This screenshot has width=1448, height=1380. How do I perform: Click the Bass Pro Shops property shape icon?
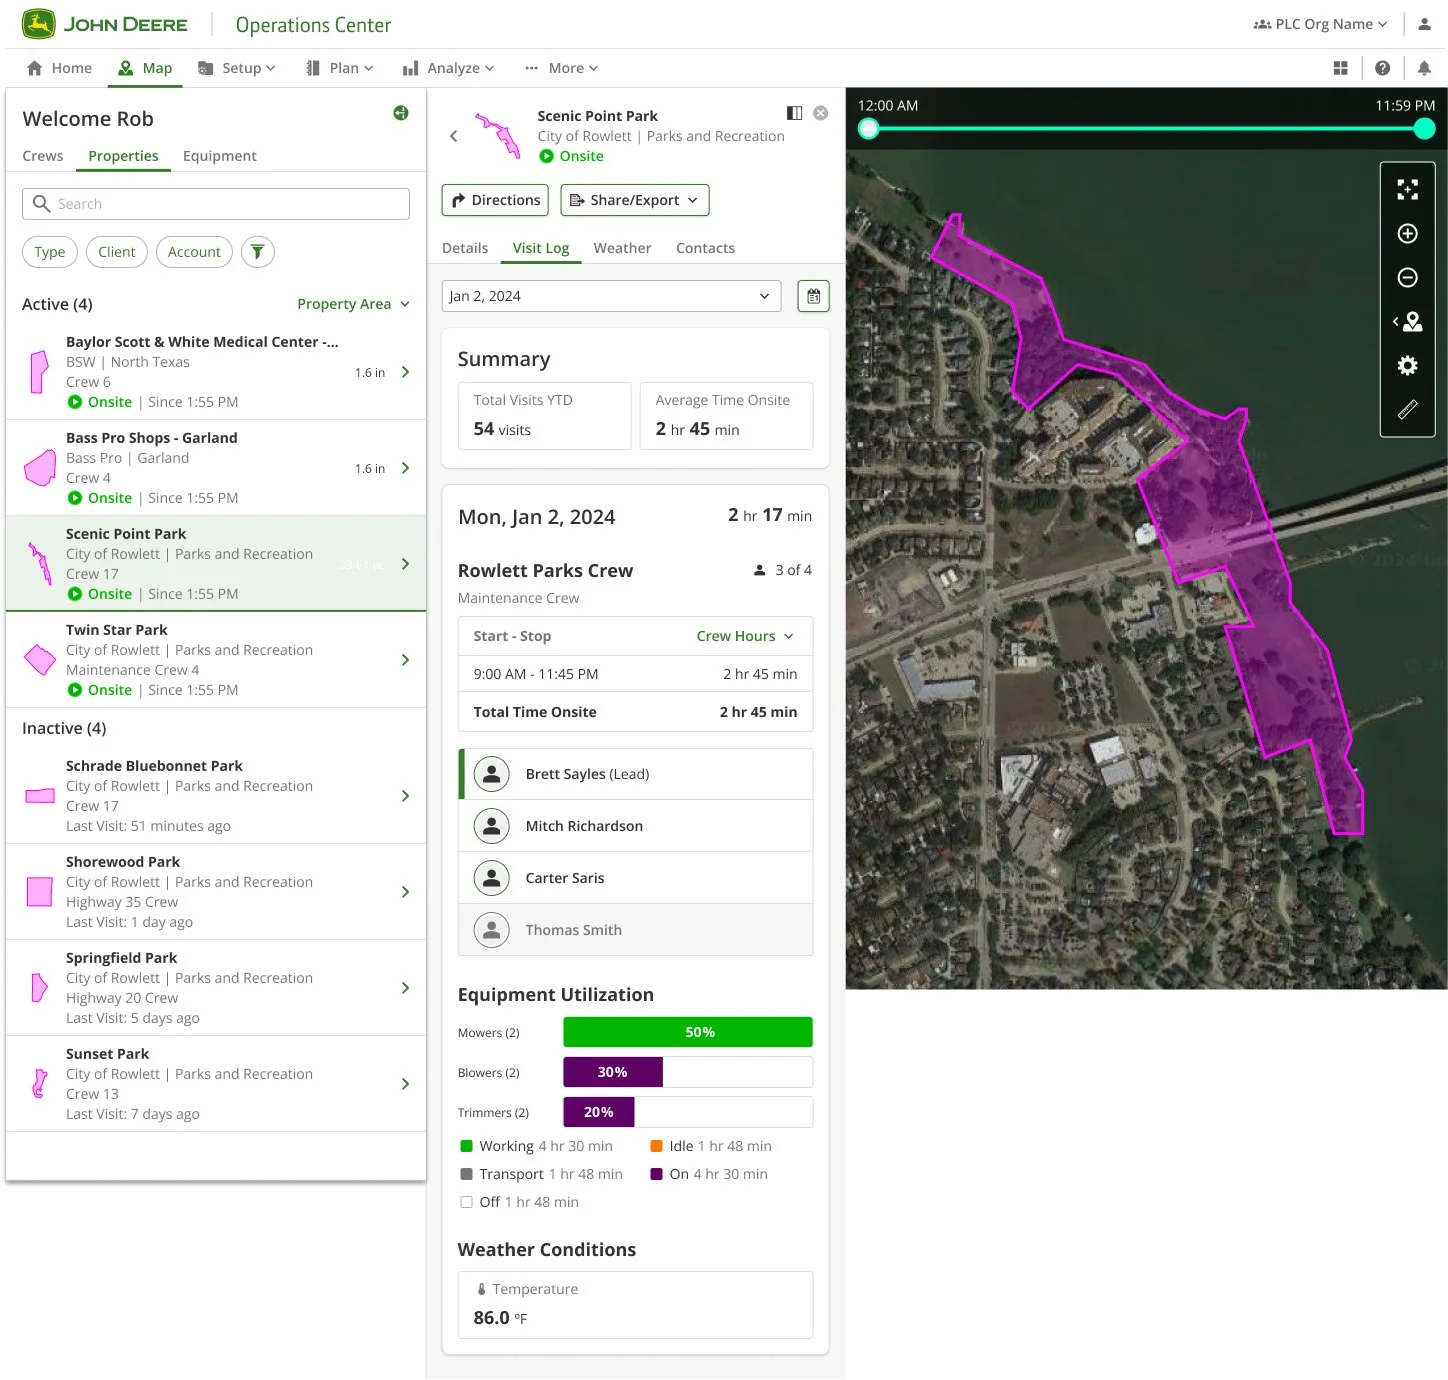pos(40,468)
